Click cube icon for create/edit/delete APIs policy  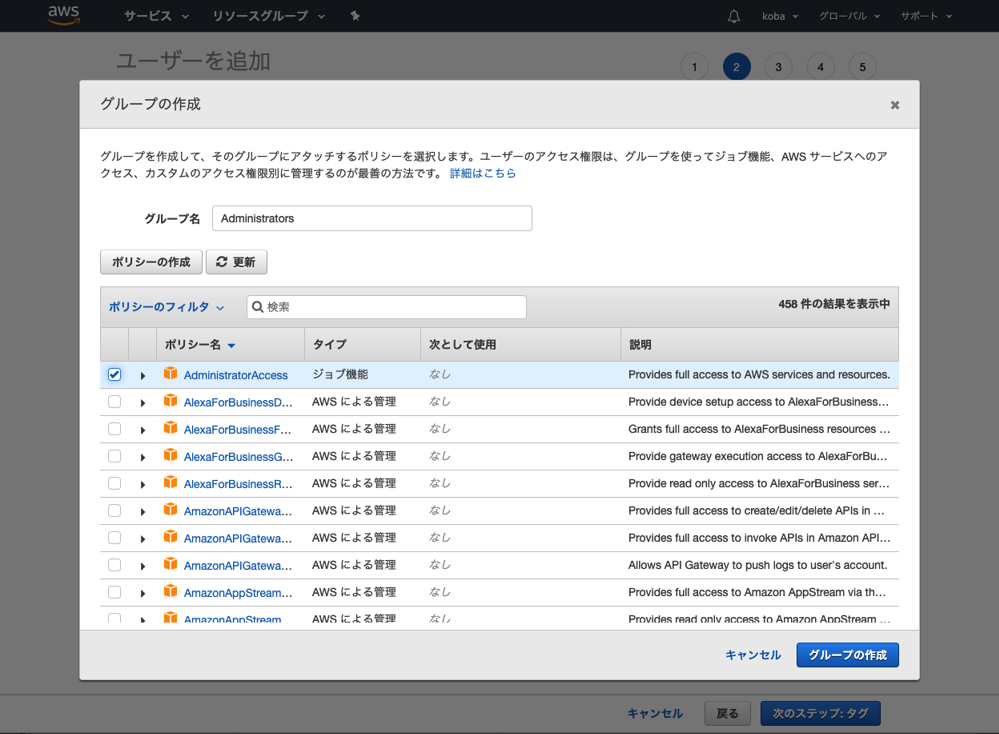170,510
